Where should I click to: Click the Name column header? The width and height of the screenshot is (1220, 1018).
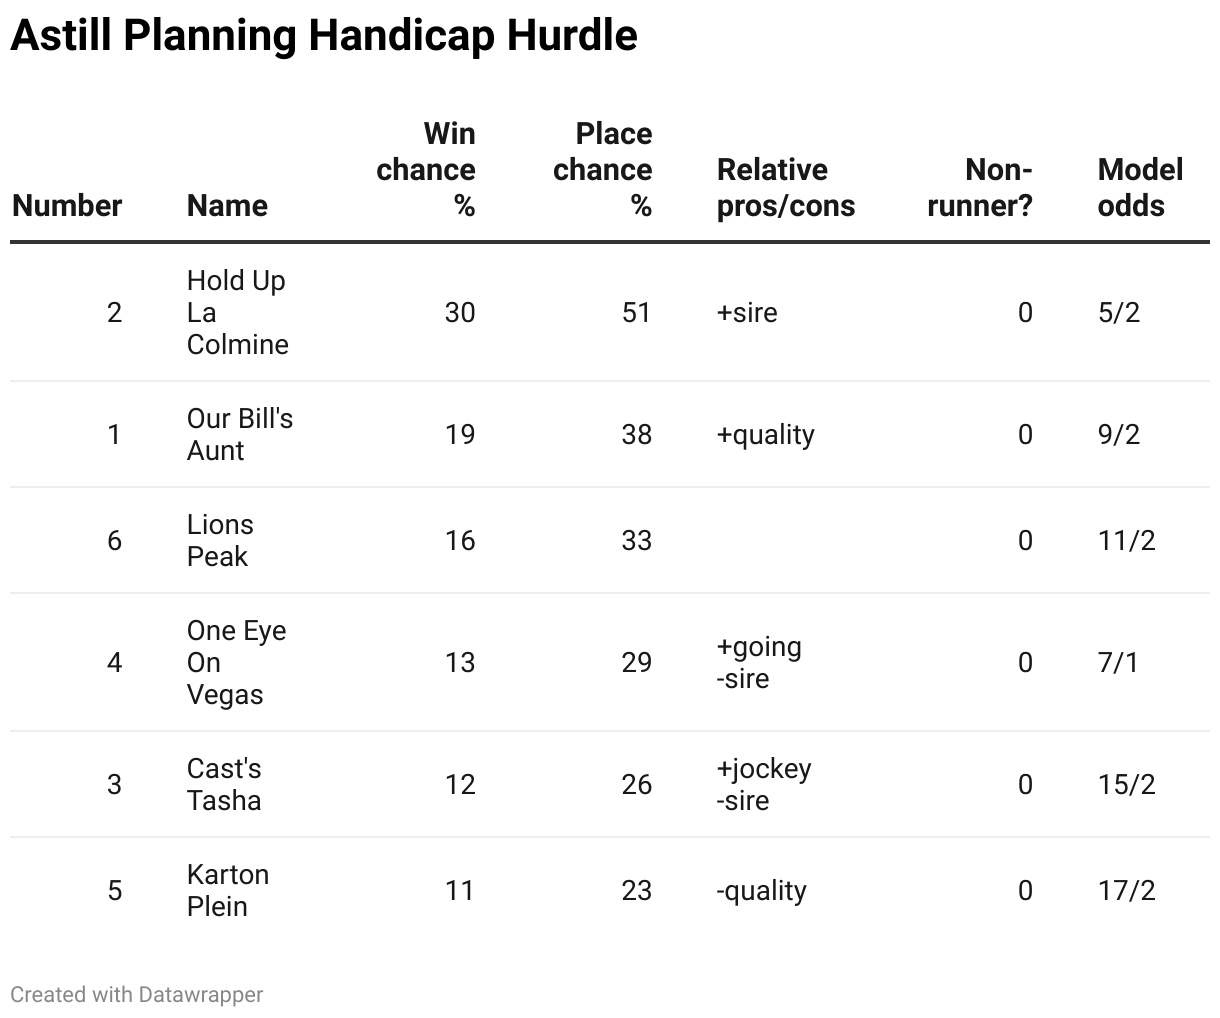(x=227, y=206)
